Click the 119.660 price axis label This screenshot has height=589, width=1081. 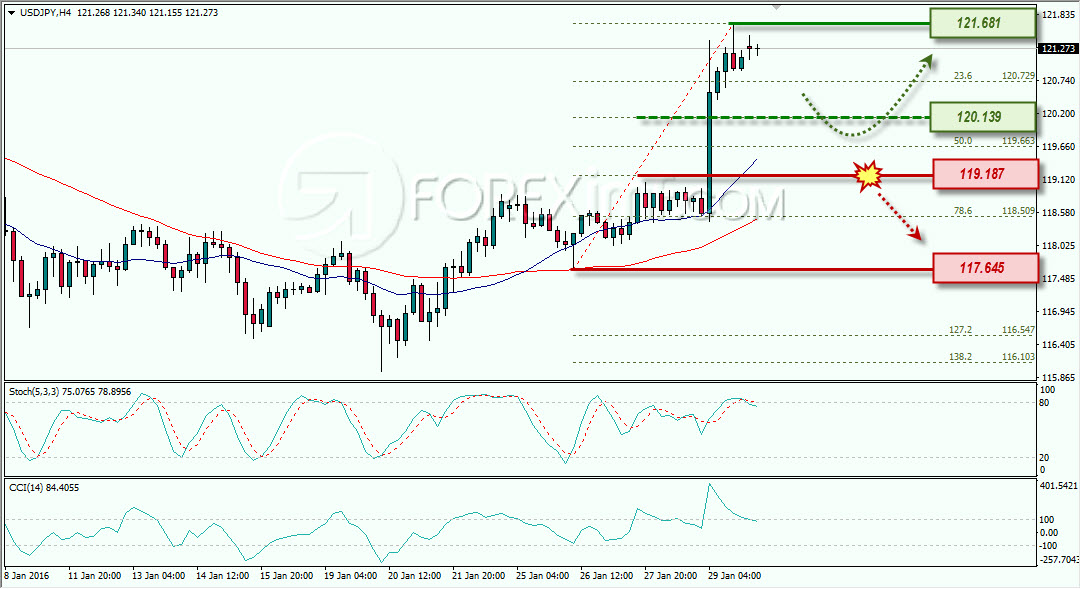click(x=1058, y=147)
